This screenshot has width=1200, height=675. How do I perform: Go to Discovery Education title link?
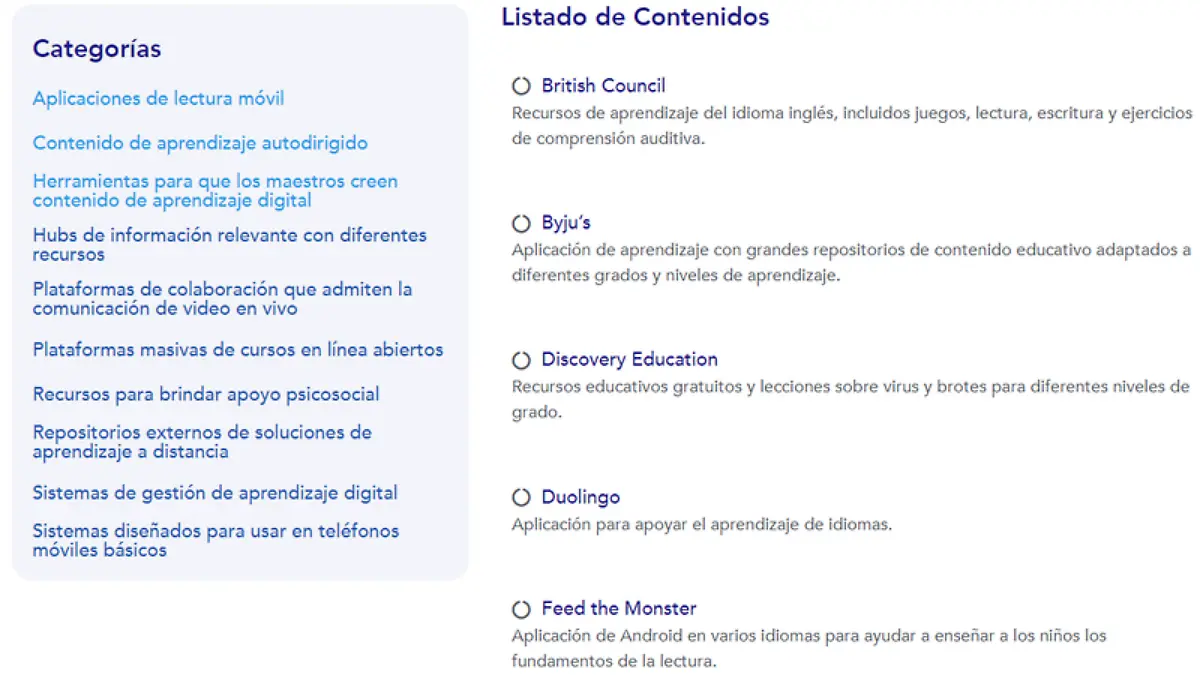click(629, 359)
